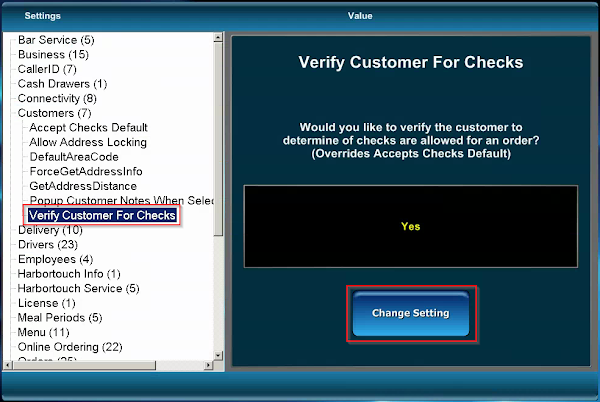Select the Employees category
The height and width of the screenshot is (402, 600).
(55, 259)
